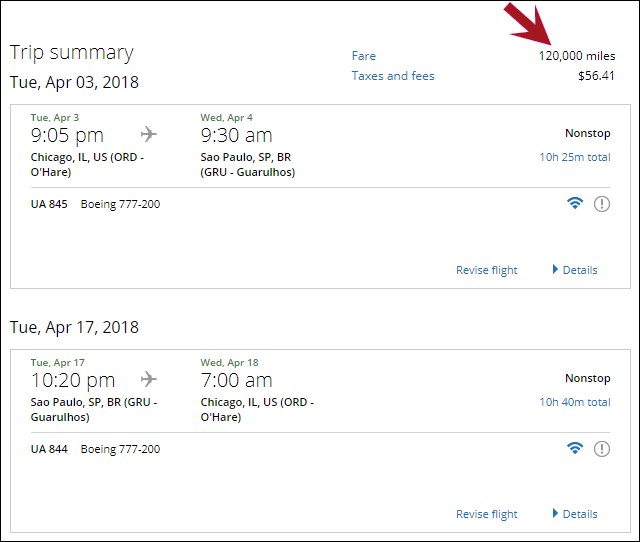The image size is (640, 542).
Task: Click 10h 40m total duration link
Action: [575, 402]
